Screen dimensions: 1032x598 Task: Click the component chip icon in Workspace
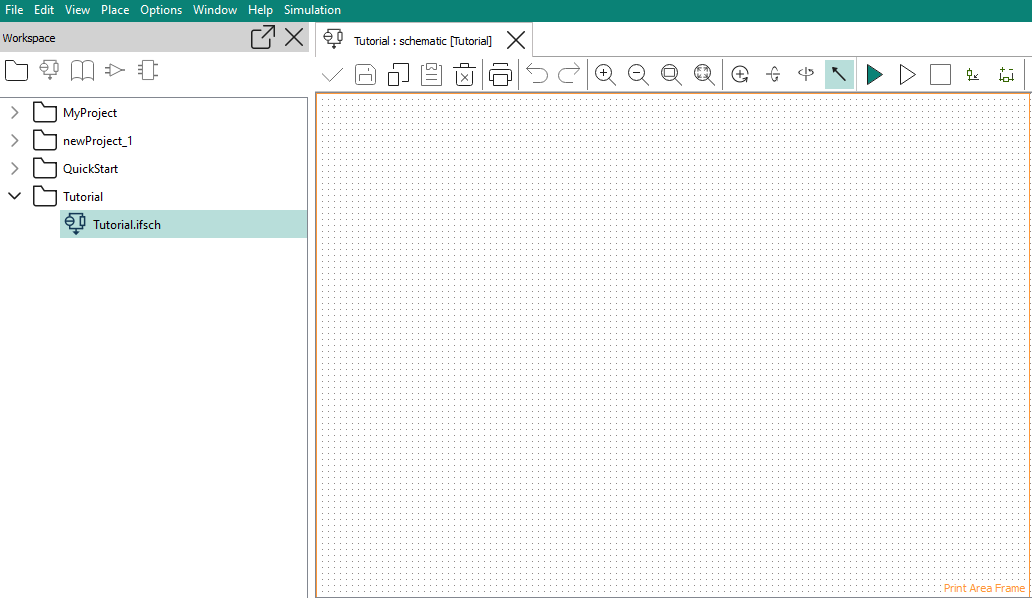(148, 70)
